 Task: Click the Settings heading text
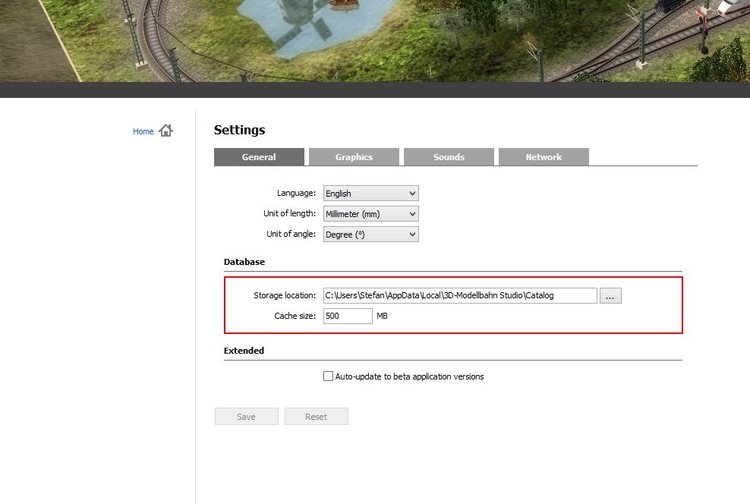tap(239, 130)
